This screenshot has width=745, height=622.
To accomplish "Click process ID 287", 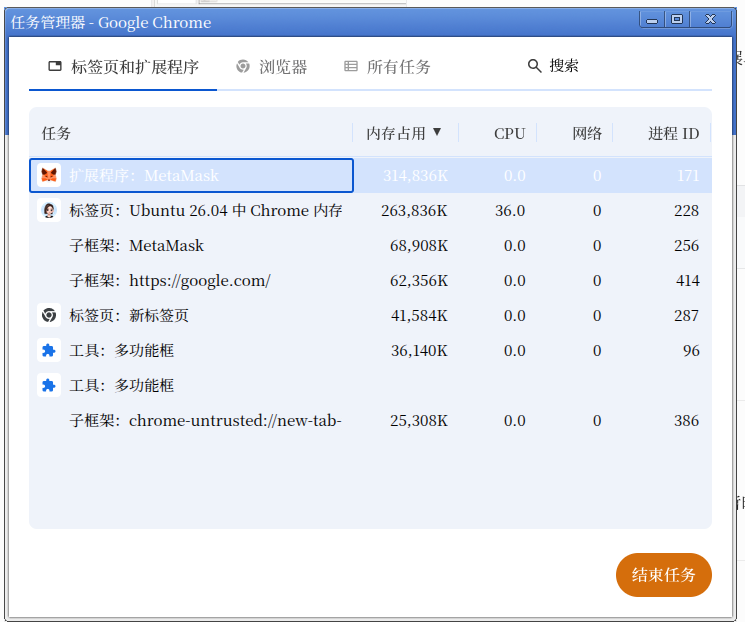I will pos(687,316).
